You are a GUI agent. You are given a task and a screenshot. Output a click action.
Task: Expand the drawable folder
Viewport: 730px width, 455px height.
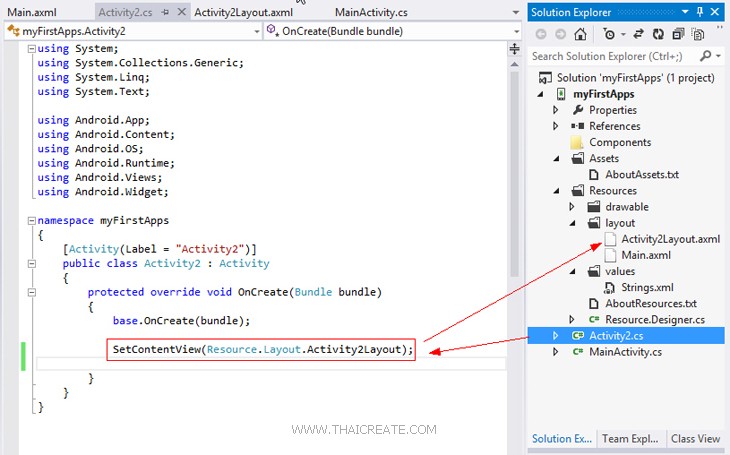(x=572, y=207)
